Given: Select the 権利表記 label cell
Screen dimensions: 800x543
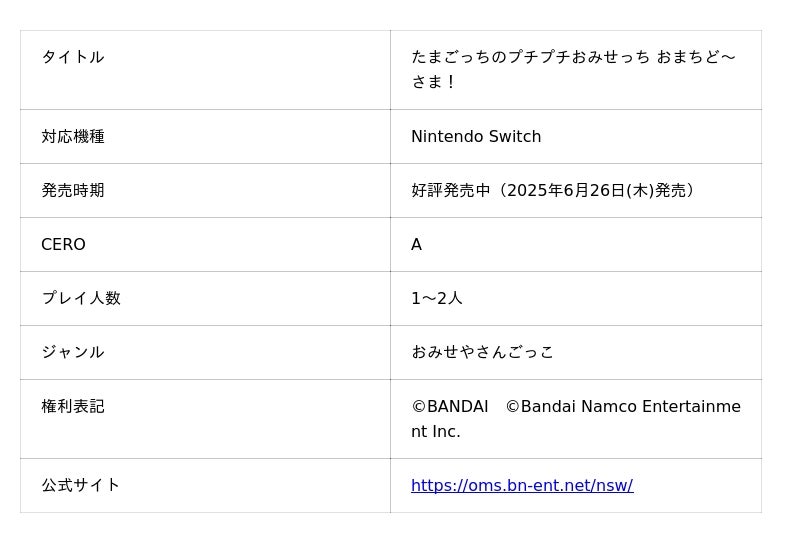Looking at the screenshot, I should tap(73, 407).
